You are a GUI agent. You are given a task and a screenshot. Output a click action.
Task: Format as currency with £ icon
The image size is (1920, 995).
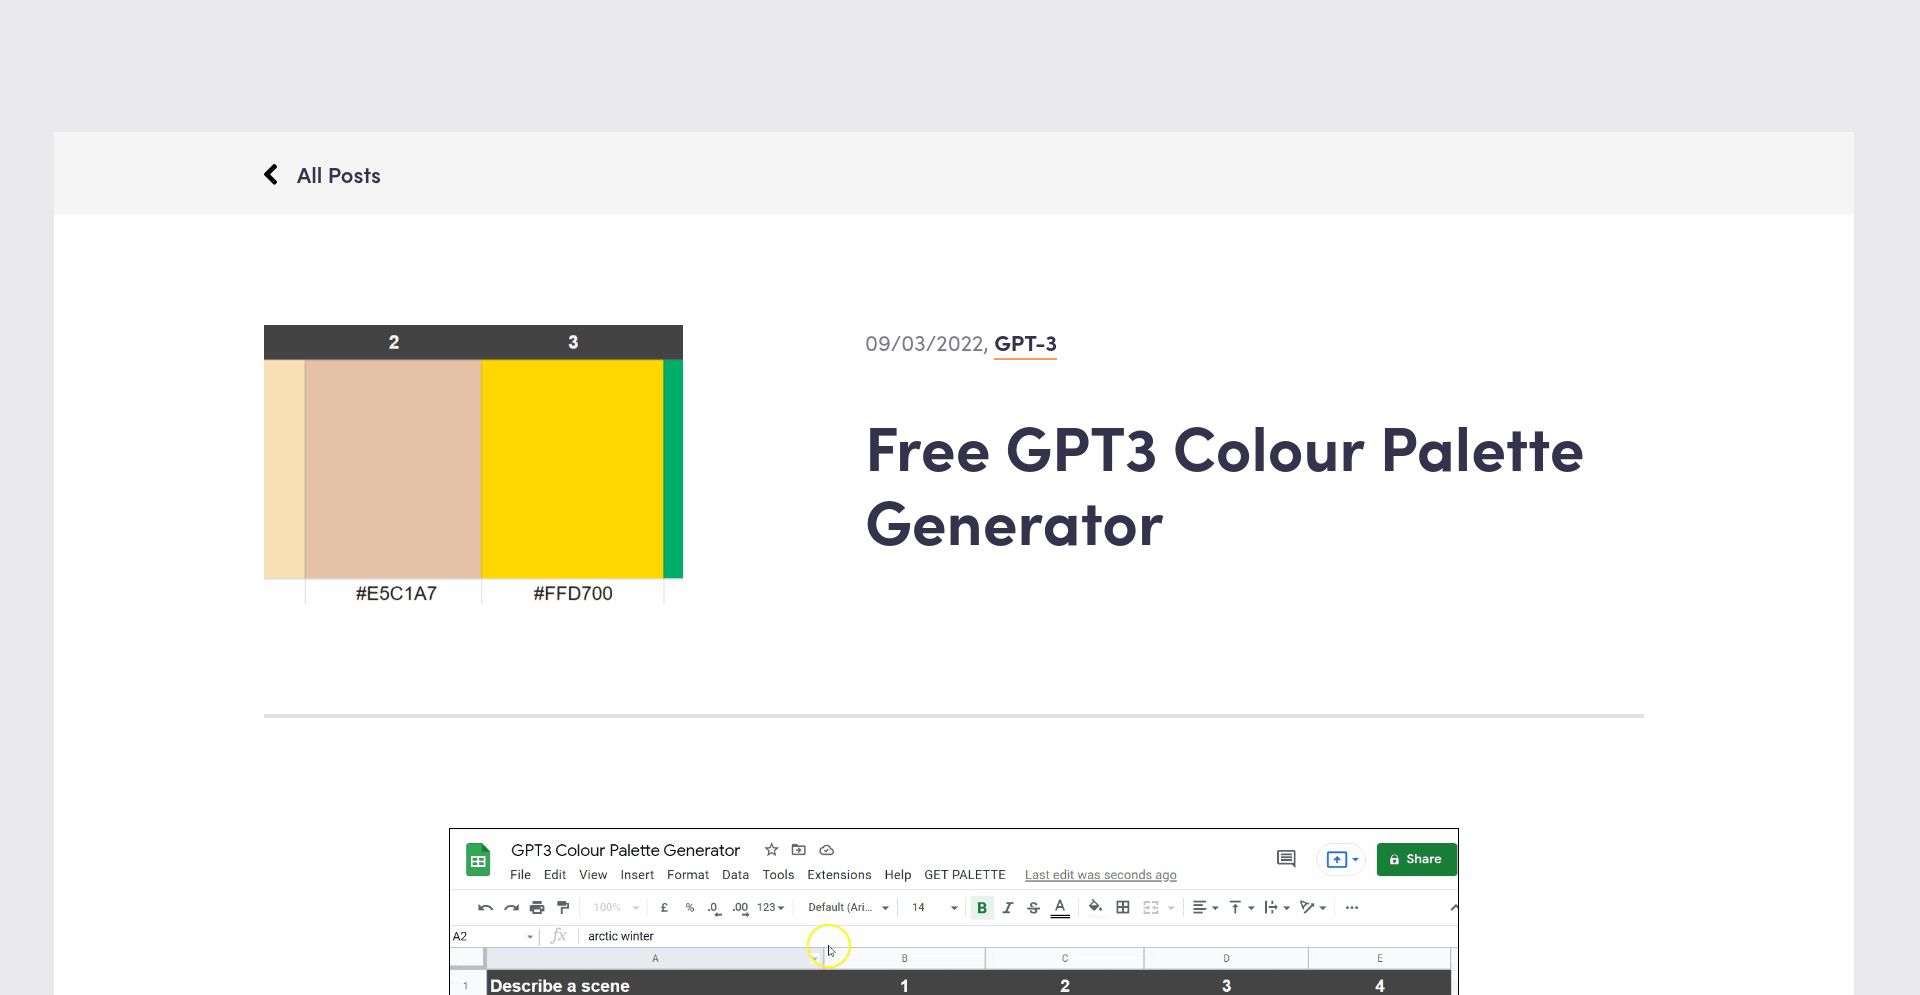664,908
